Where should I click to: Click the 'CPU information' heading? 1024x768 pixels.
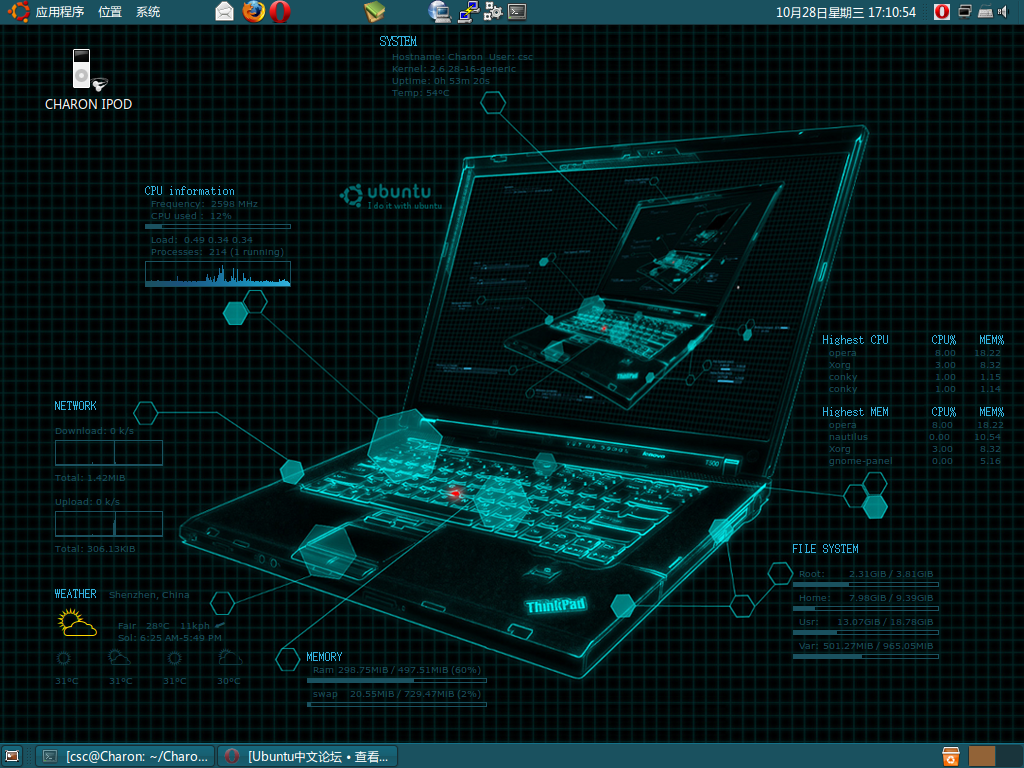[x=189, y=191]
